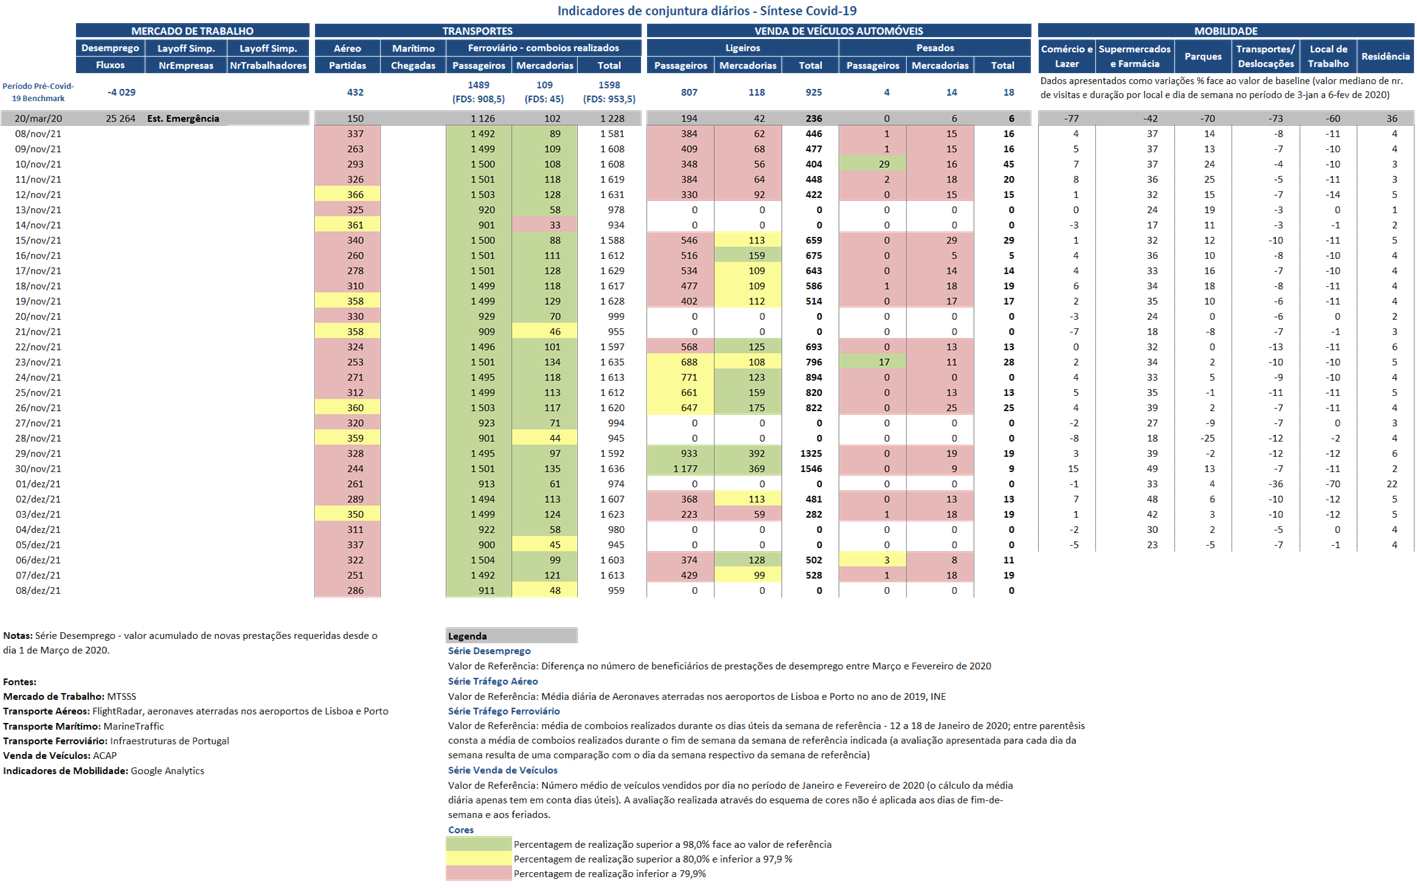The width and height of the screenshot is (1417, 888).
Task: Click the Período Pré-Covid-19 Benchmark label
Action: (x=38, y=92)
